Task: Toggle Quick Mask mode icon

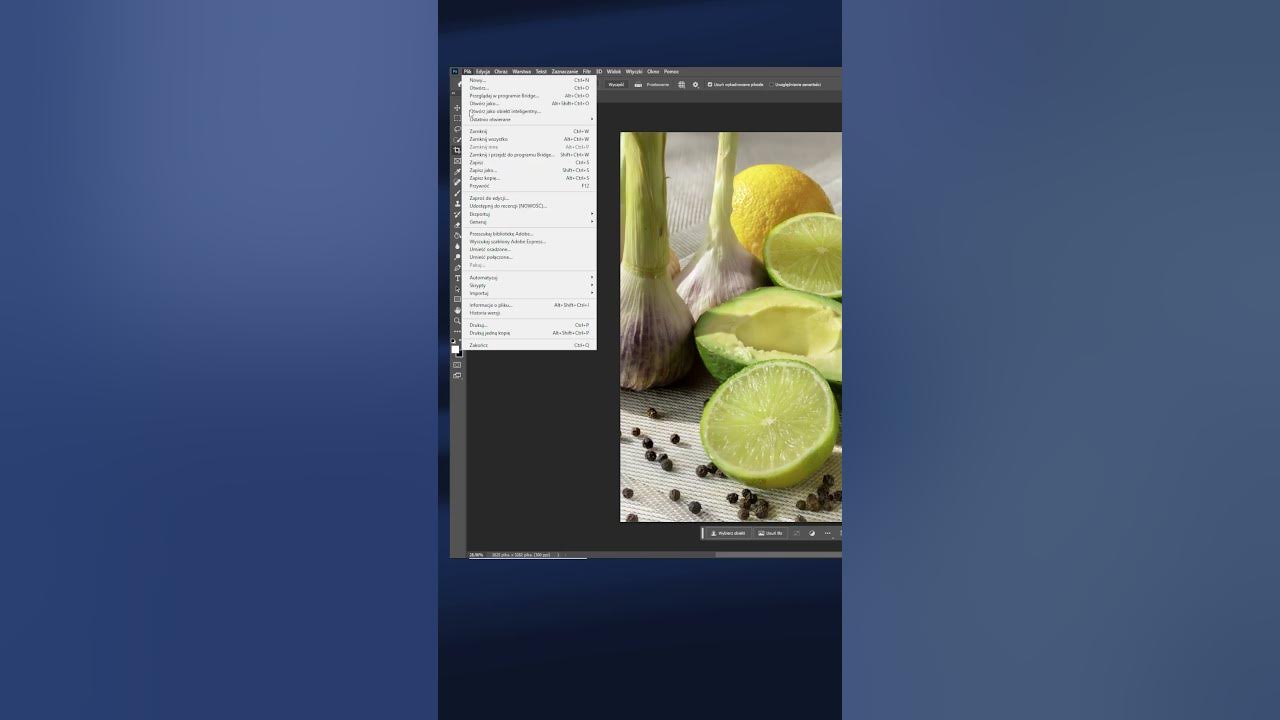Action: (x=457, y=365)
